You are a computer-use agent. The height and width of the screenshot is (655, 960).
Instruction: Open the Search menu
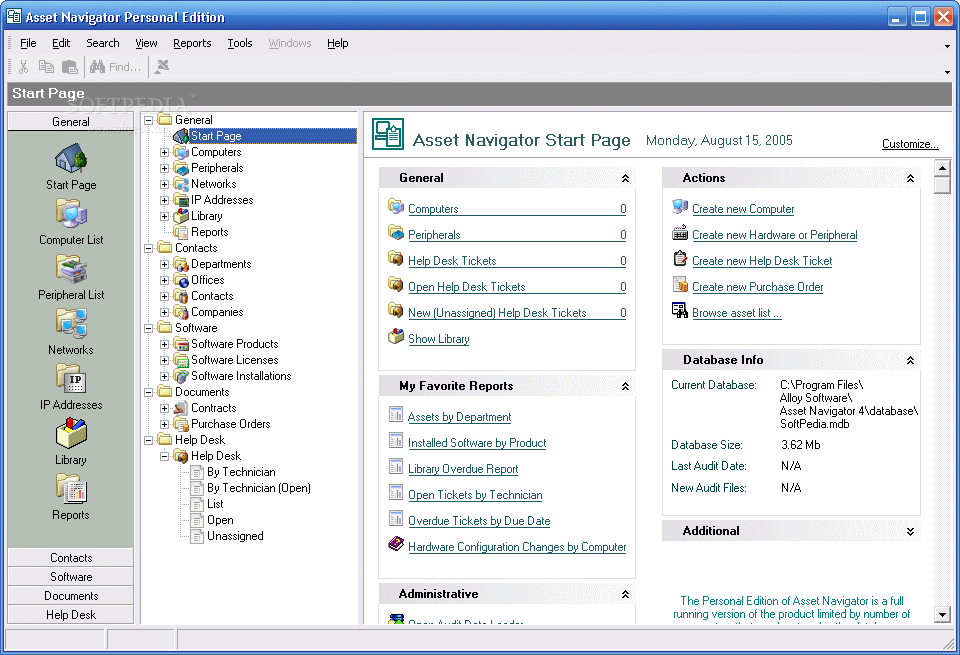click(103, 43)
